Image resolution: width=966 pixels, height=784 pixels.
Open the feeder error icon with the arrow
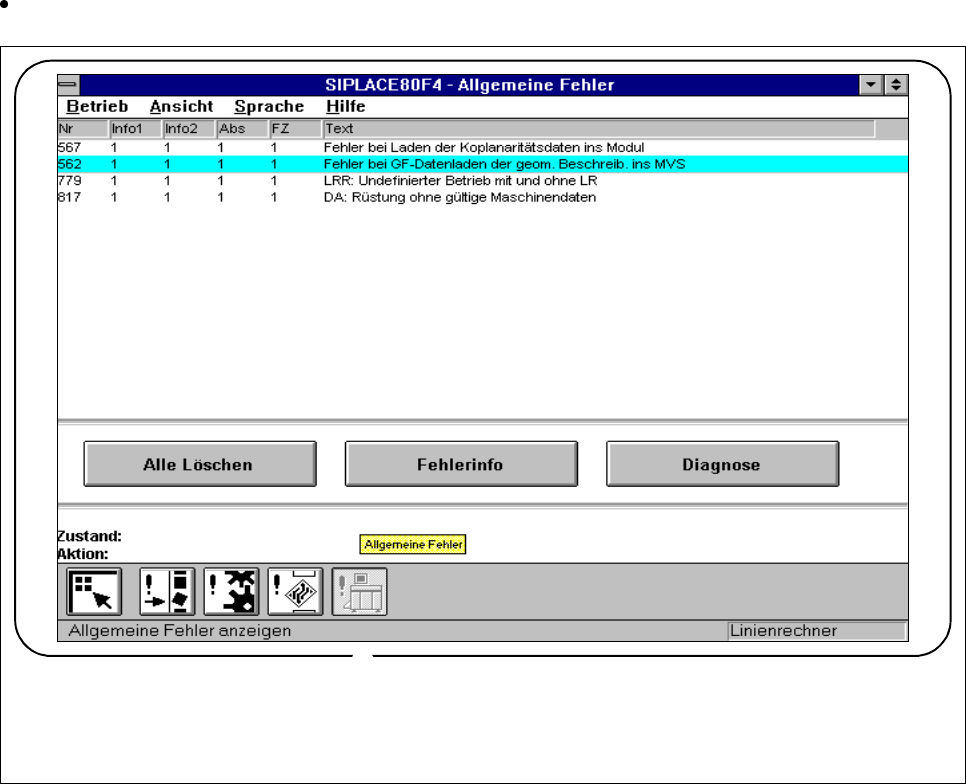(x=167, y=592)
